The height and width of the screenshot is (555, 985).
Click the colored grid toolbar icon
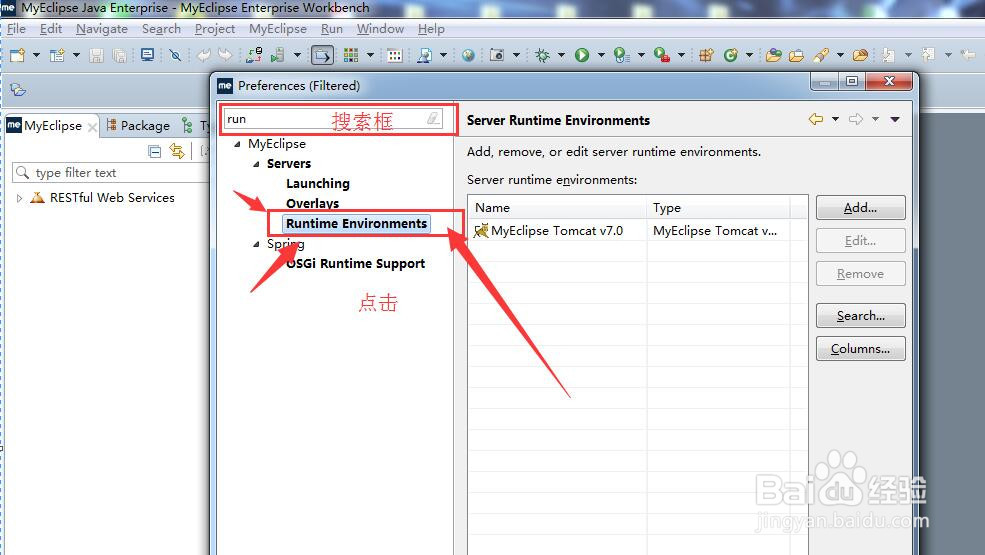(351, 55)
